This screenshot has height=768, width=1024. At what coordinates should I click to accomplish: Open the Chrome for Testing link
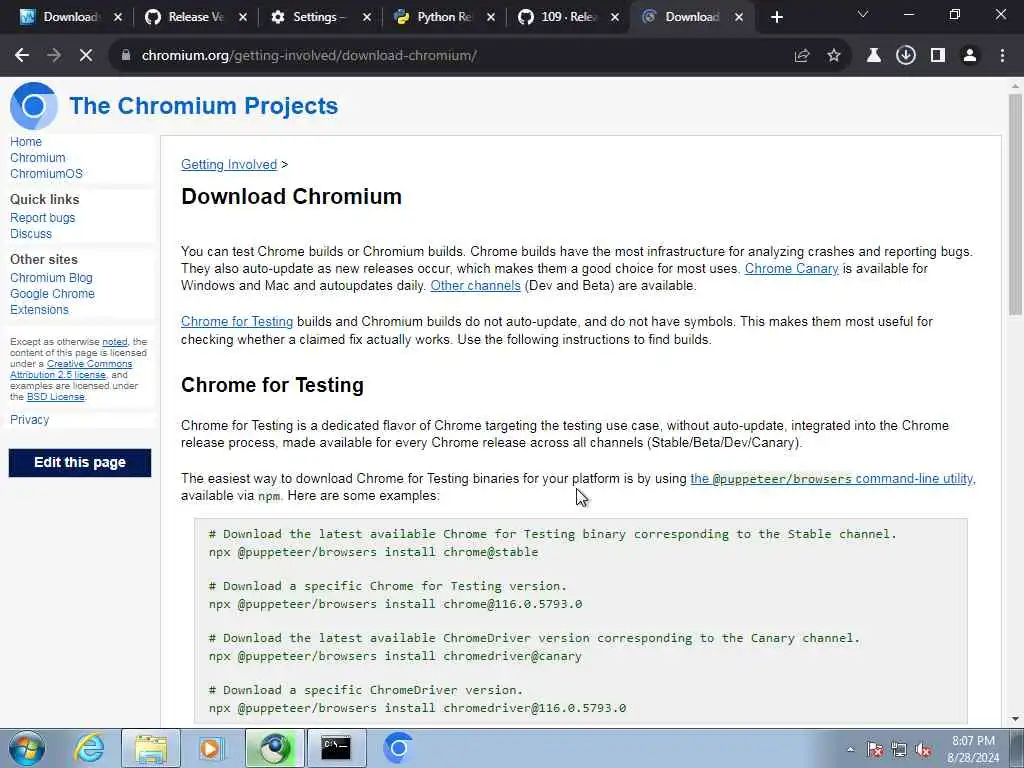coord(237,321)
